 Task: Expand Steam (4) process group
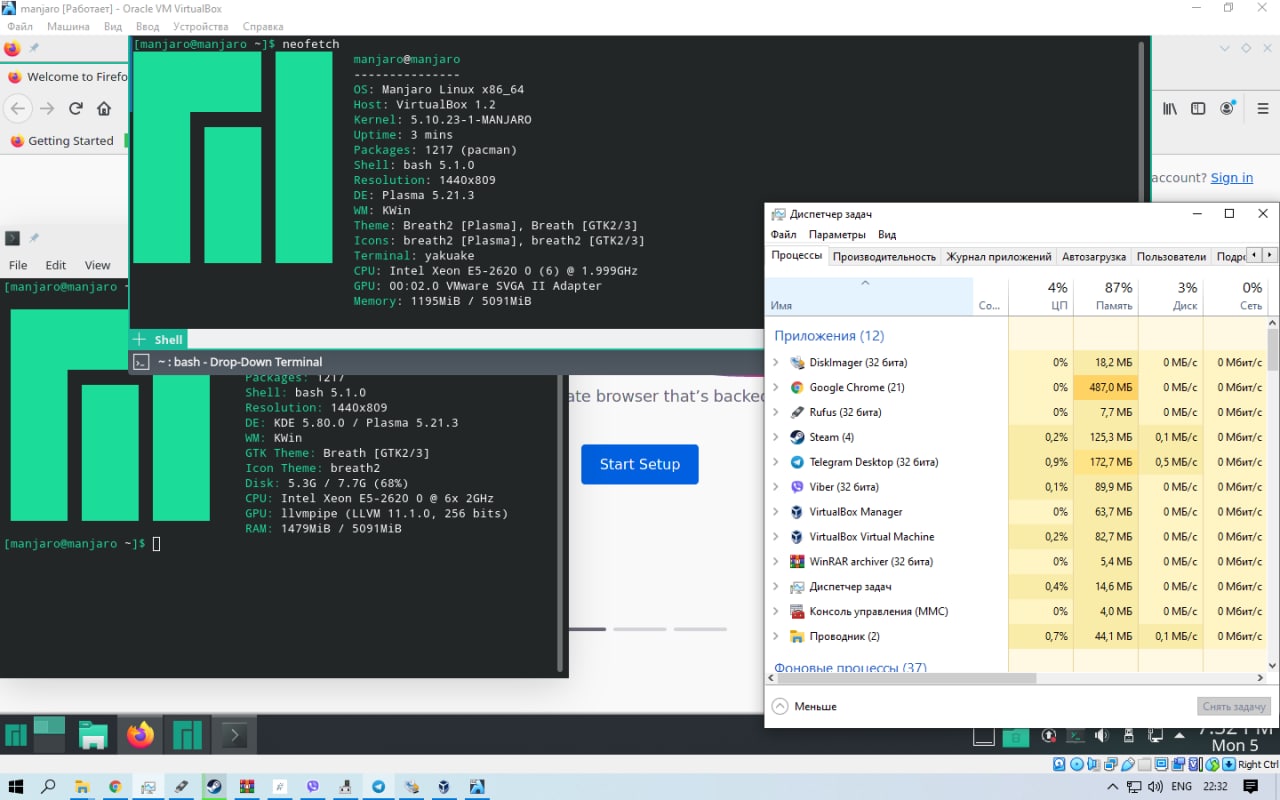(776, 437)
